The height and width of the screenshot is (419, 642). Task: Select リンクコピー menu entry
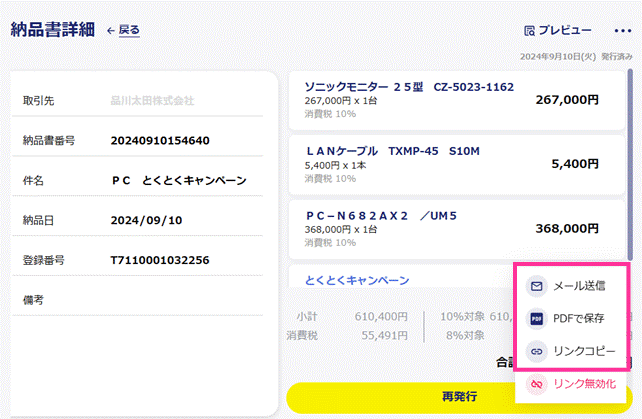coord(571,351)
